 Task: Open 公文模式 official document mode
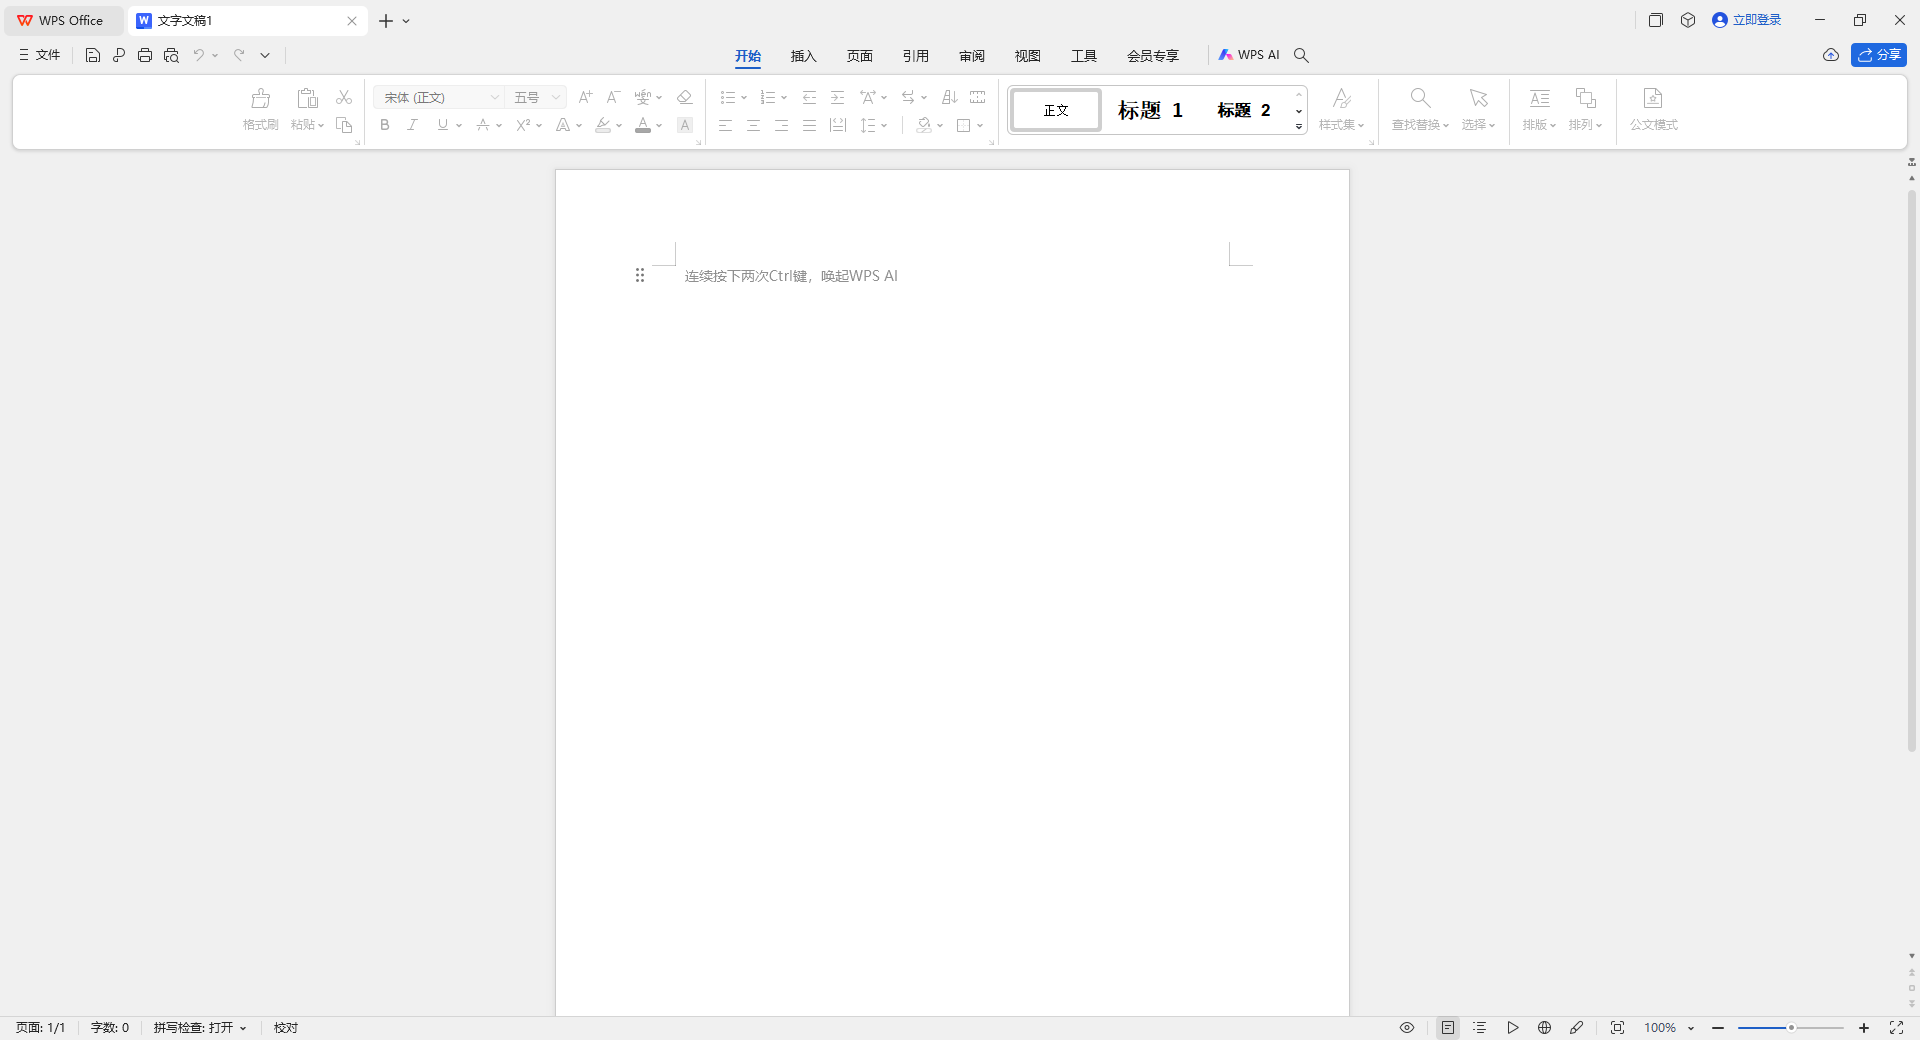point(1652,110)
